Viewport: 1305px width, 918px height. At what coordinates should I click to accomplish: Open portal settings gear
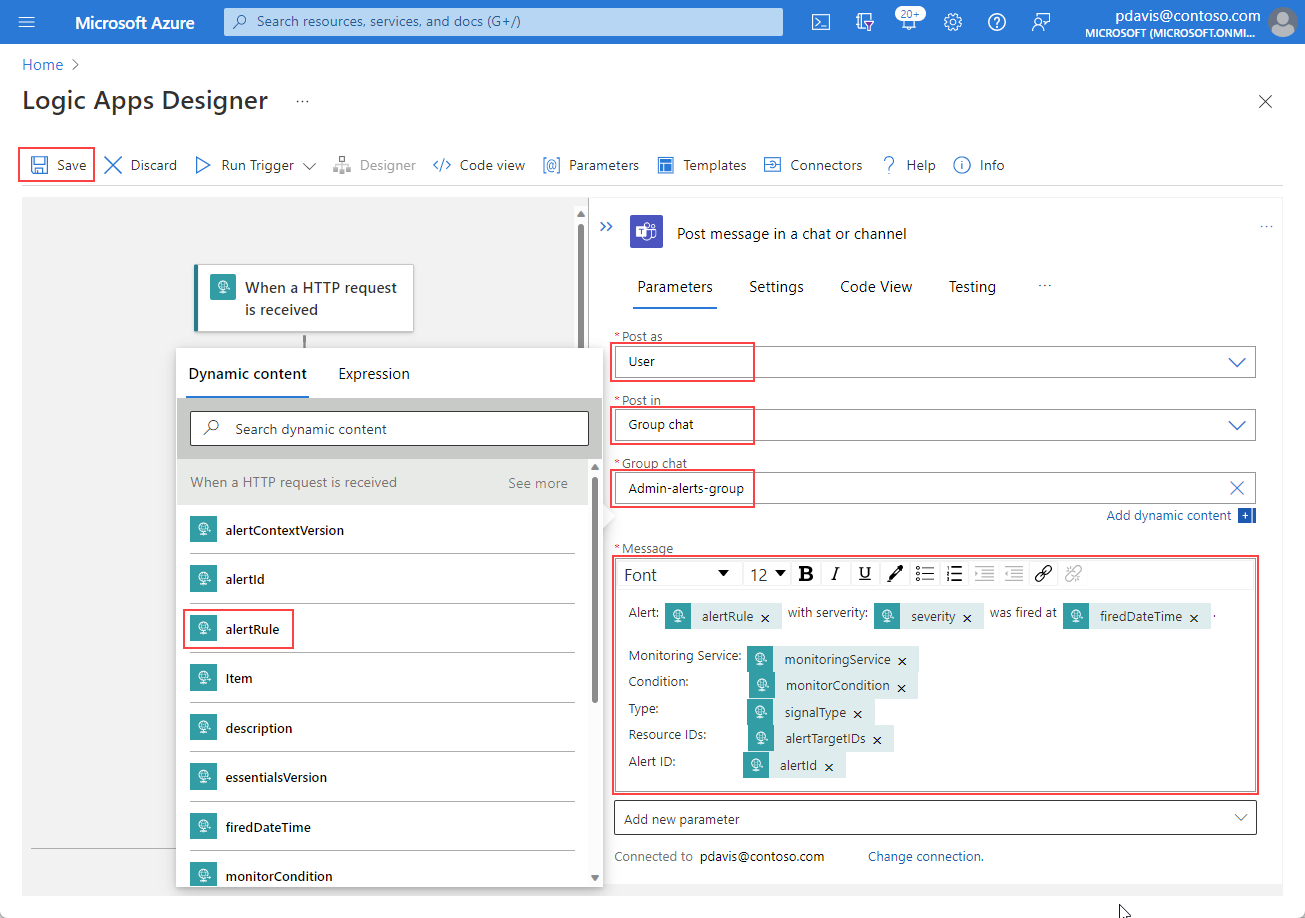click(953, 22)
